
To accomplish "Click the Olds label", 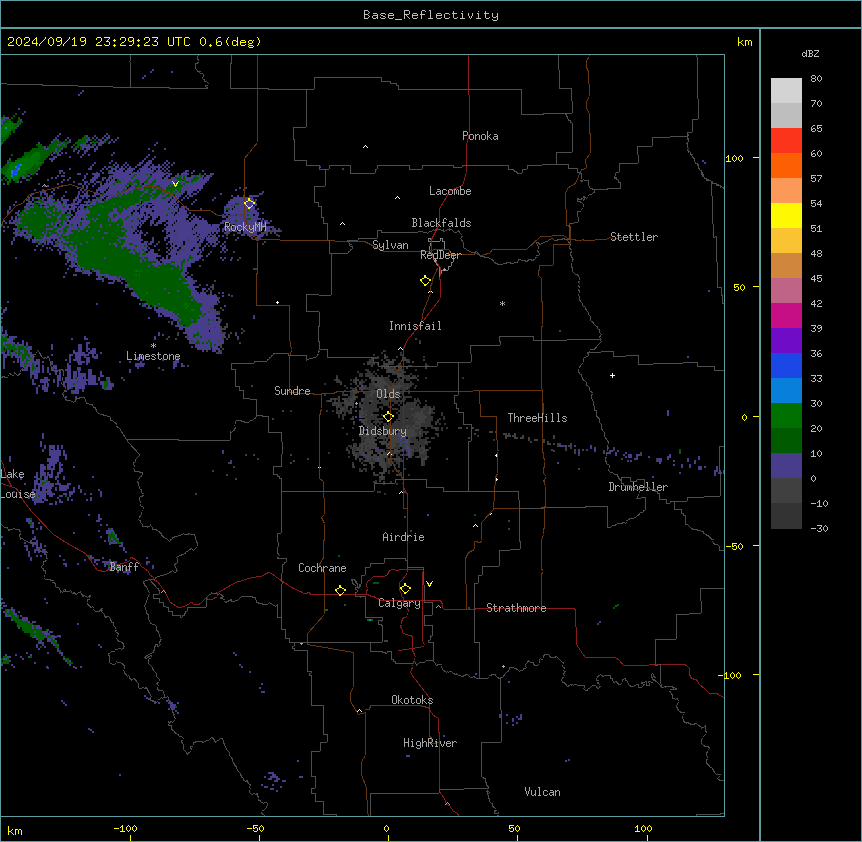I will (388, 394).
